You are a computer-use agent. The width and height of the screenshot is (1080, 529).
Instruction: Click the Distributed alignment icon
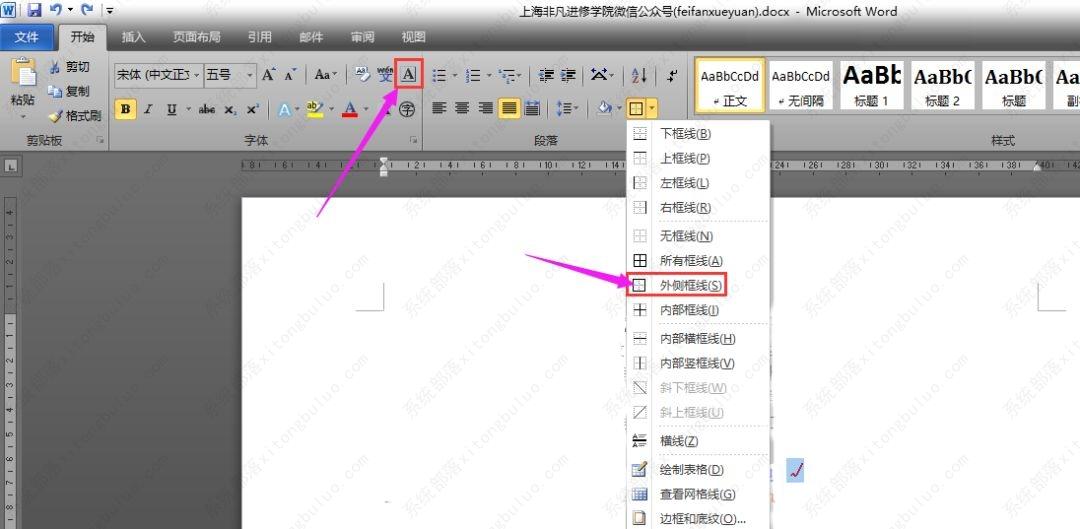tap(532, 108)
